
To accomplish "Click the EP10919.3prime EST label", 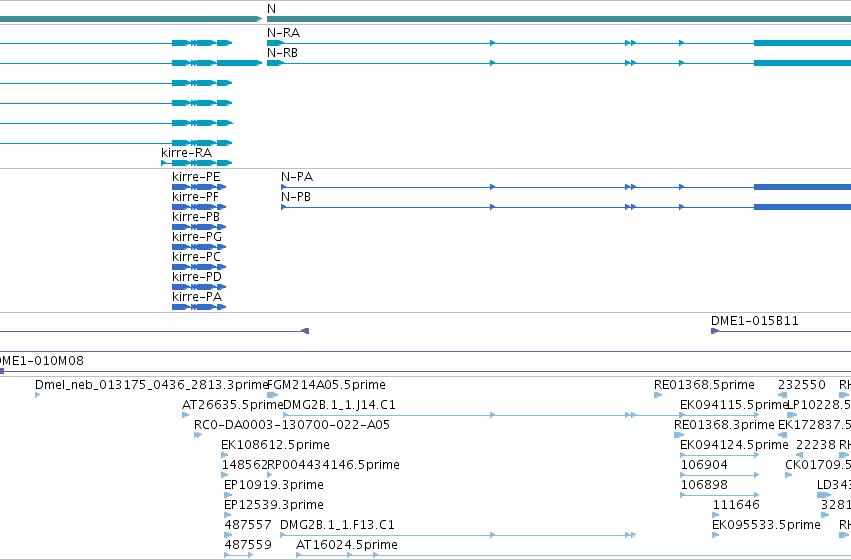I will point(274,485).
